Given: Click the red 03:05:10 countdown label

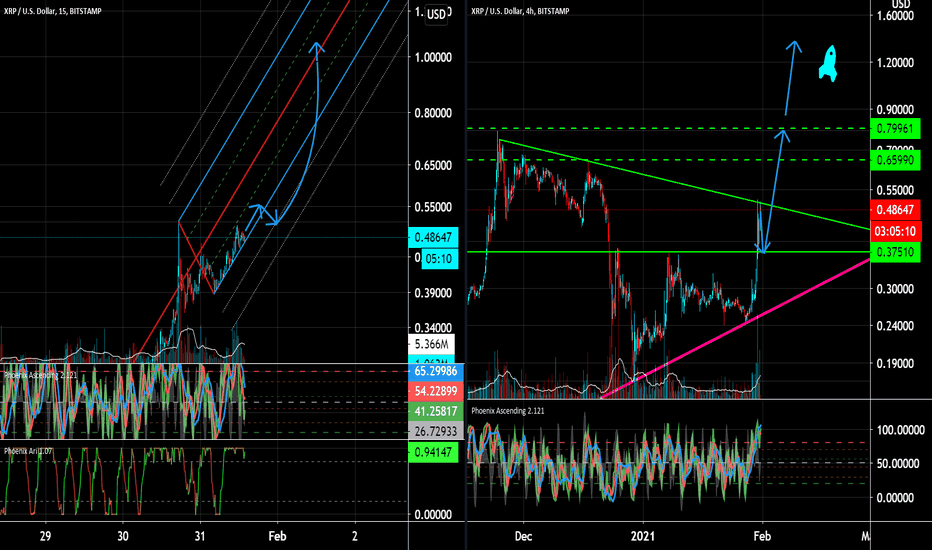Looking at the screenshot, I should 895,231.
